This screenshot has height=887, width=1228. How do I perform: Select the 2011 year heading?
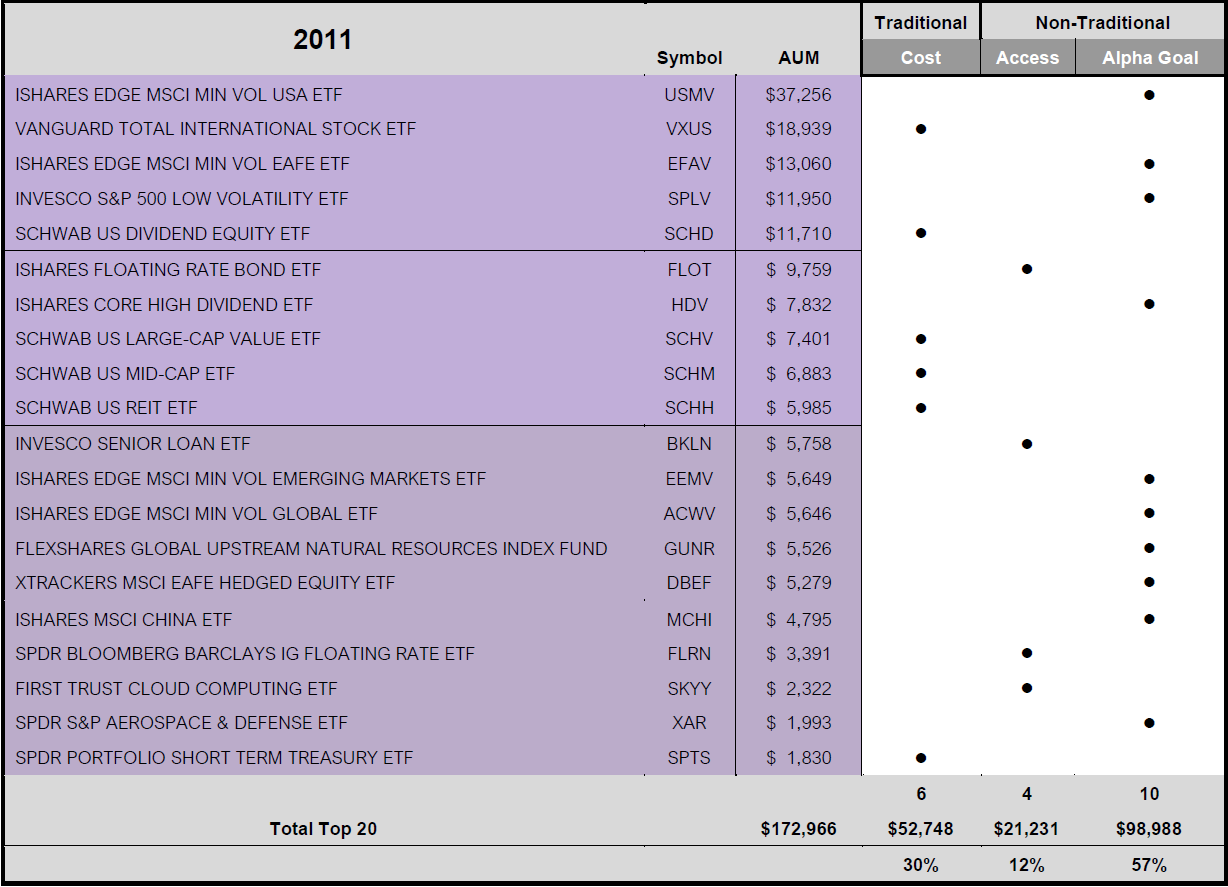323,39
